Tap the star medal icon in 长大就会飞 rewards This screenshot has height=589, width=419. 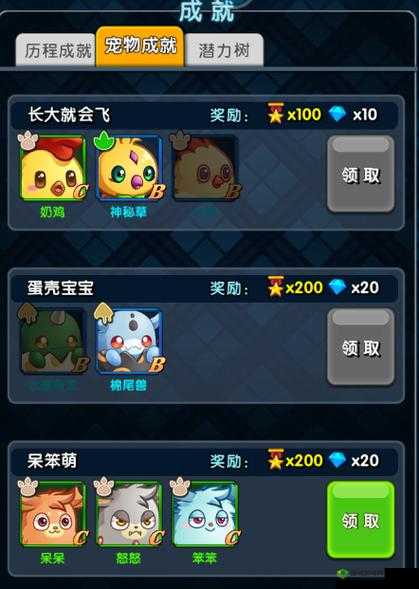[275, 114]
